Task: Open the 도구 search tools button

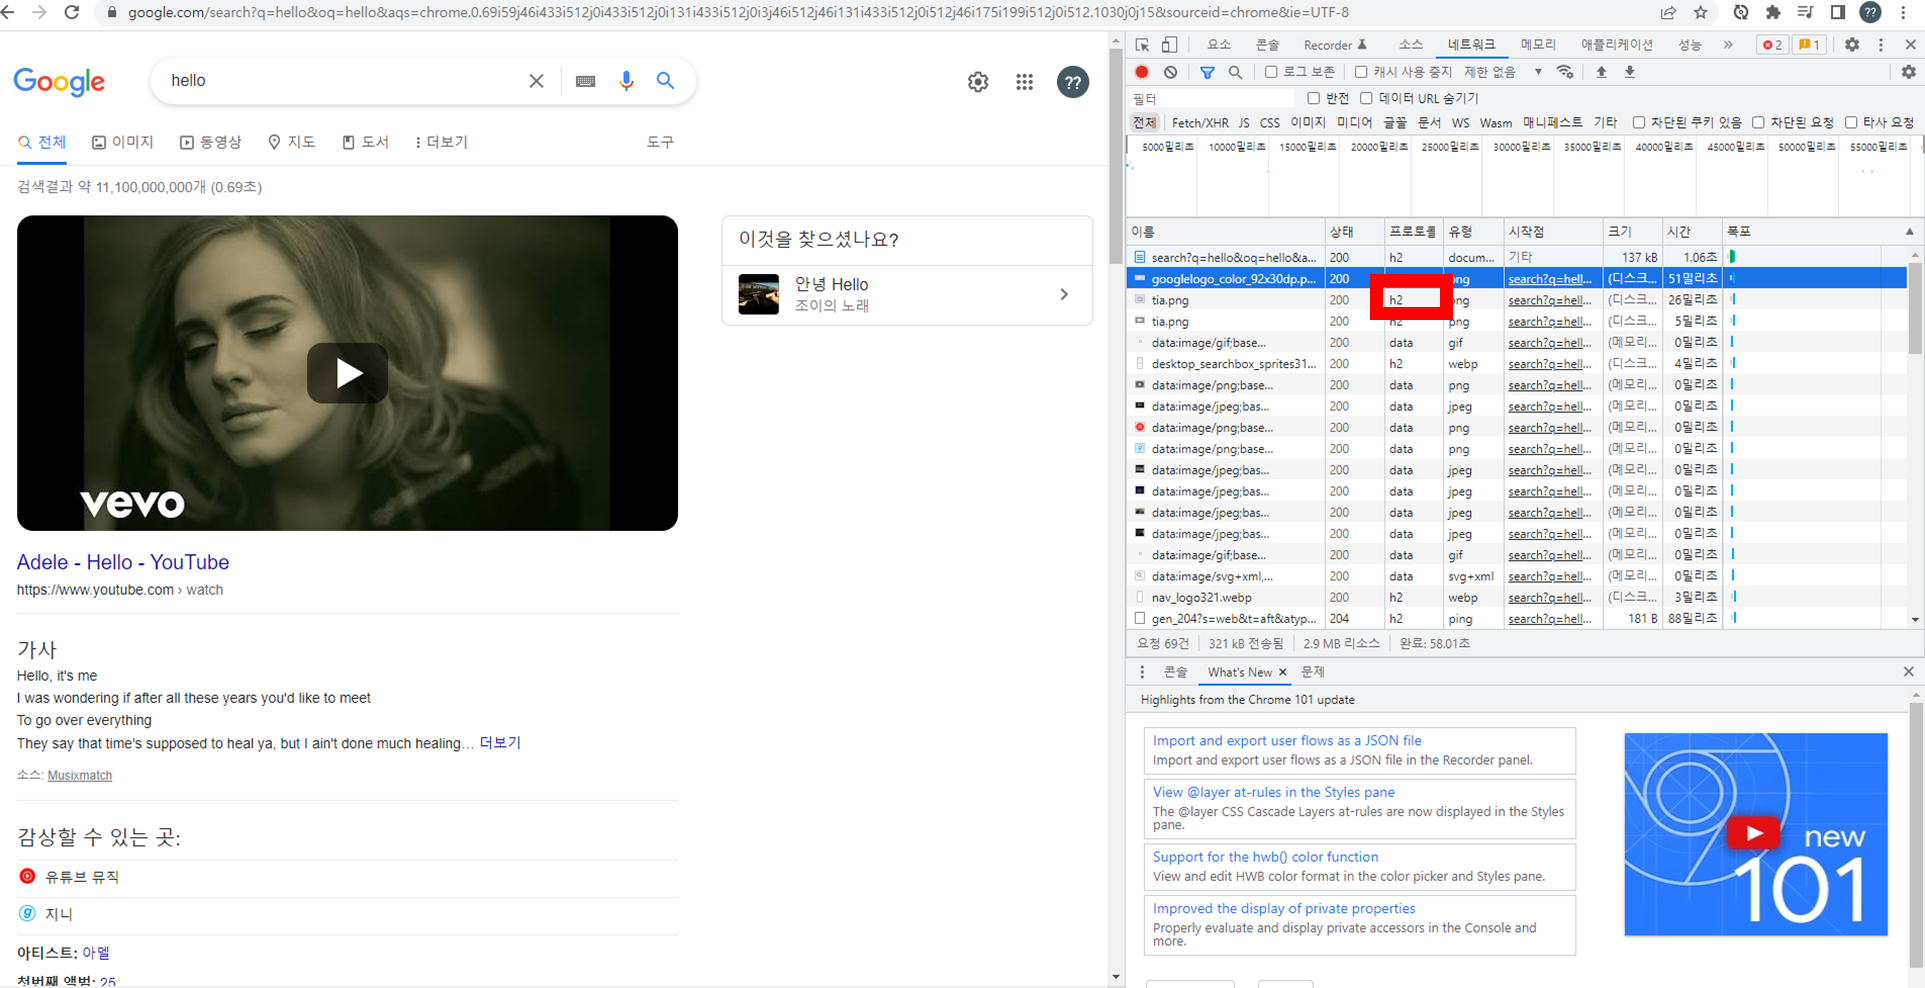Action: [660, 142]
